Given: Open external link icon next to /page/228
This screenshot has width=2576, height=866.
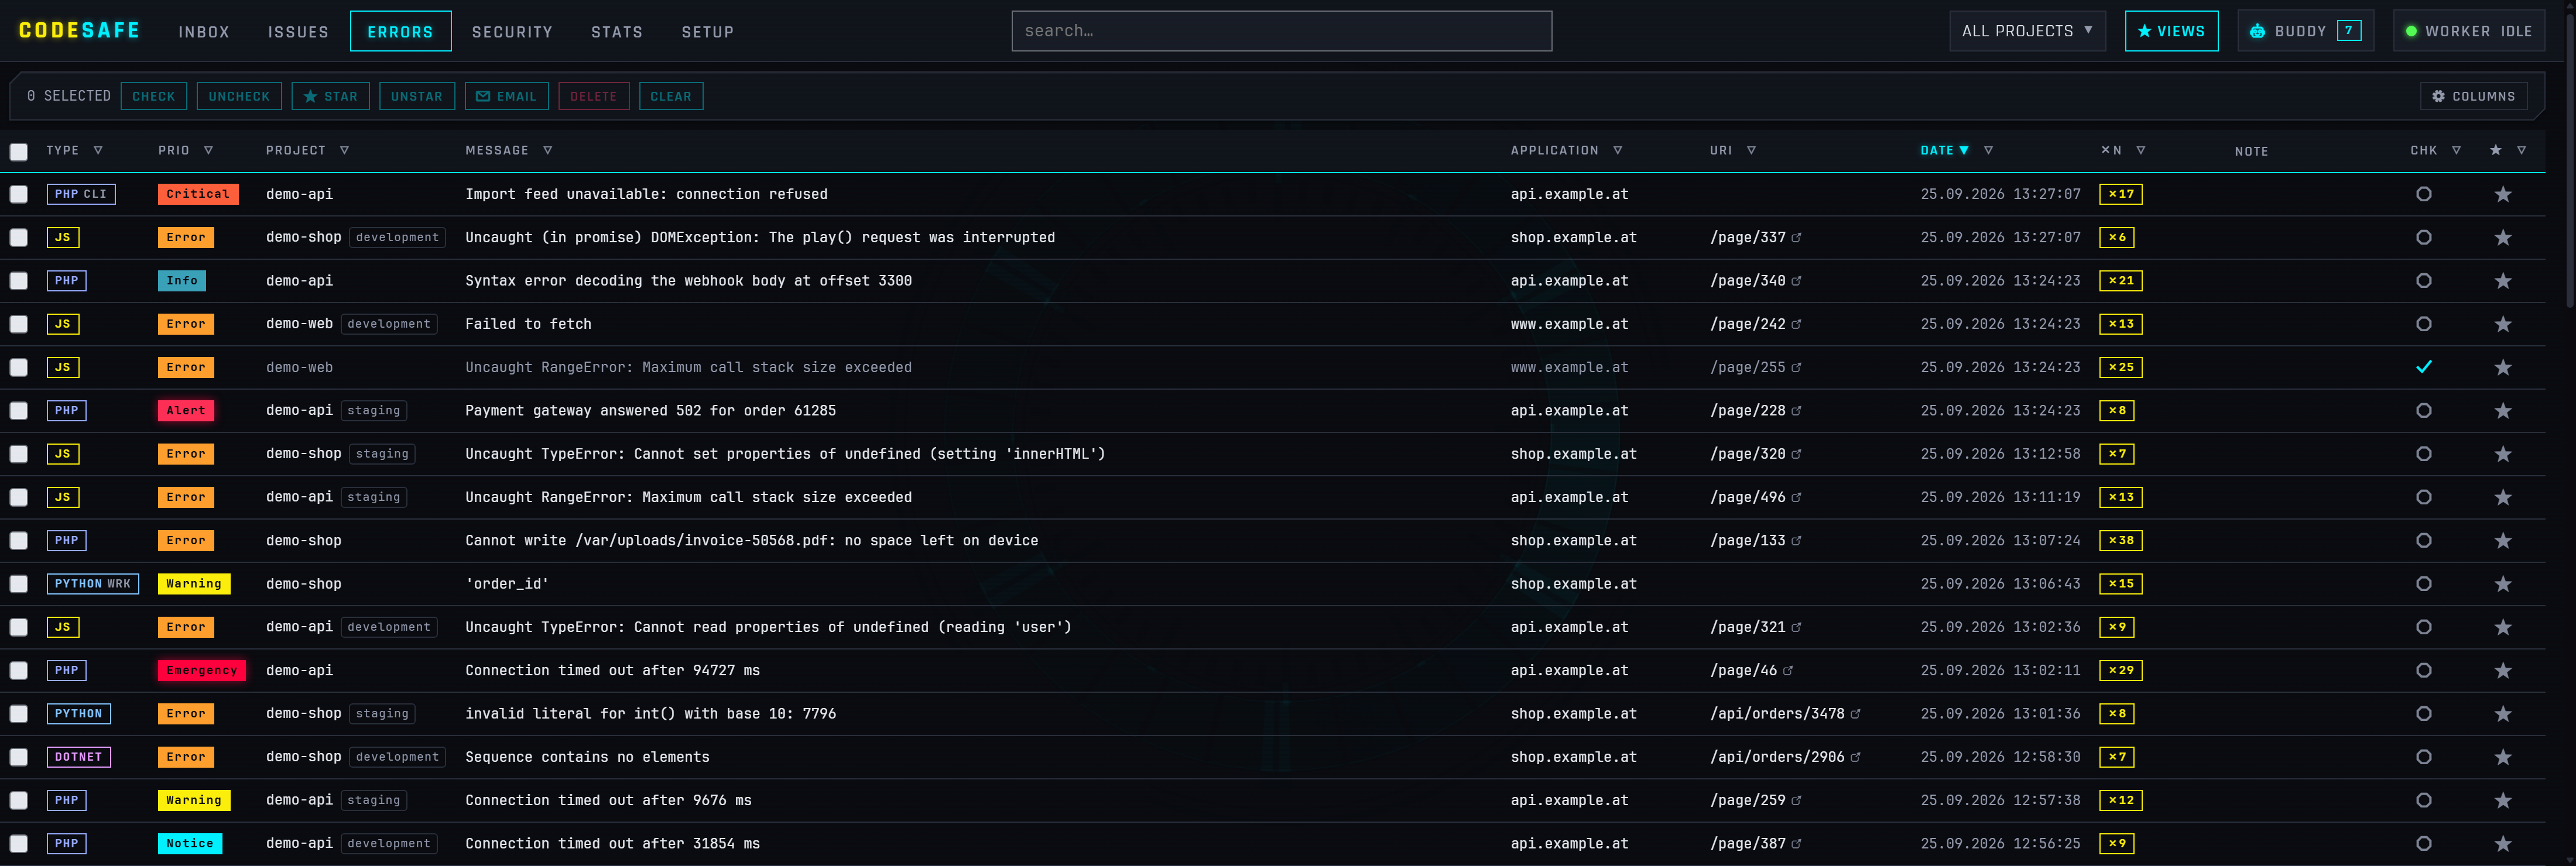Looking at the screenshot, I should tap(1796, 411).
